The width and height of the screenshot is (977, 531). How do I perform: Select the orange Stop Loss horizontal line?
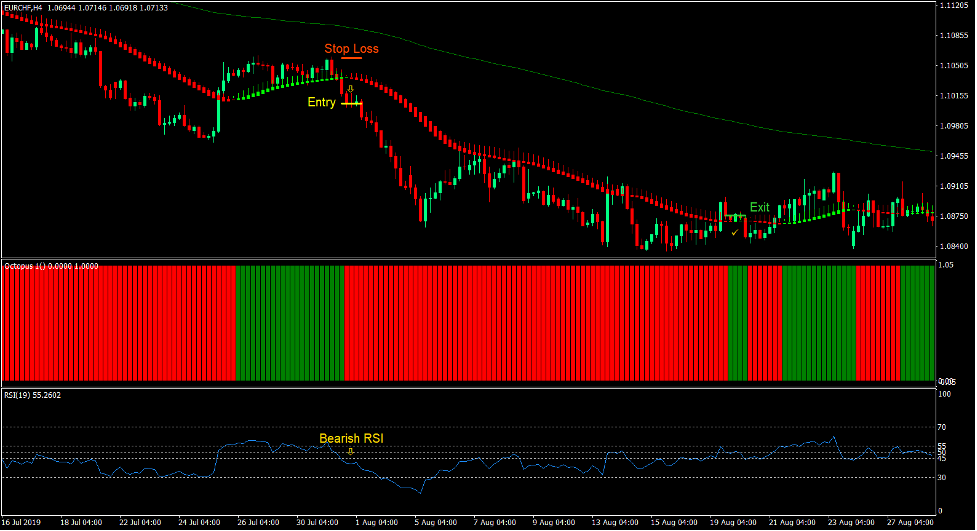351,58
